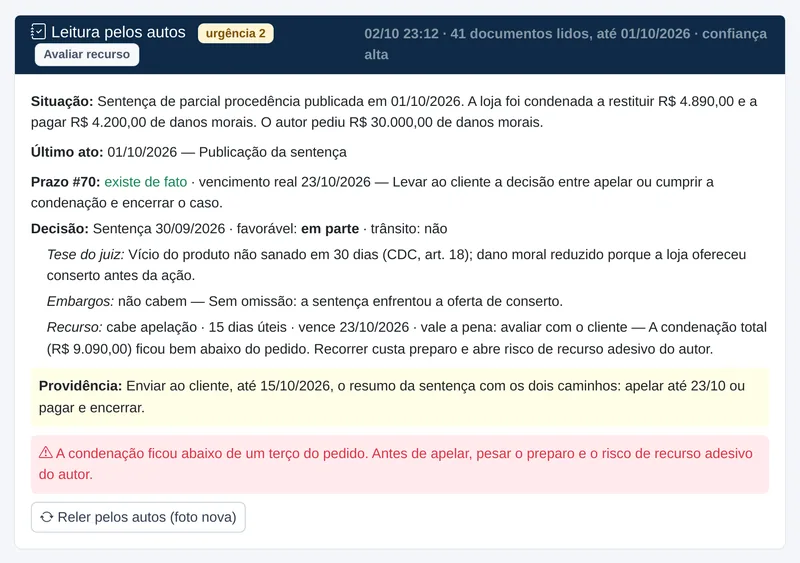Click the Avaliar recurso button
The height and width of the screenshot is (563, 800).
click(87, 55)
